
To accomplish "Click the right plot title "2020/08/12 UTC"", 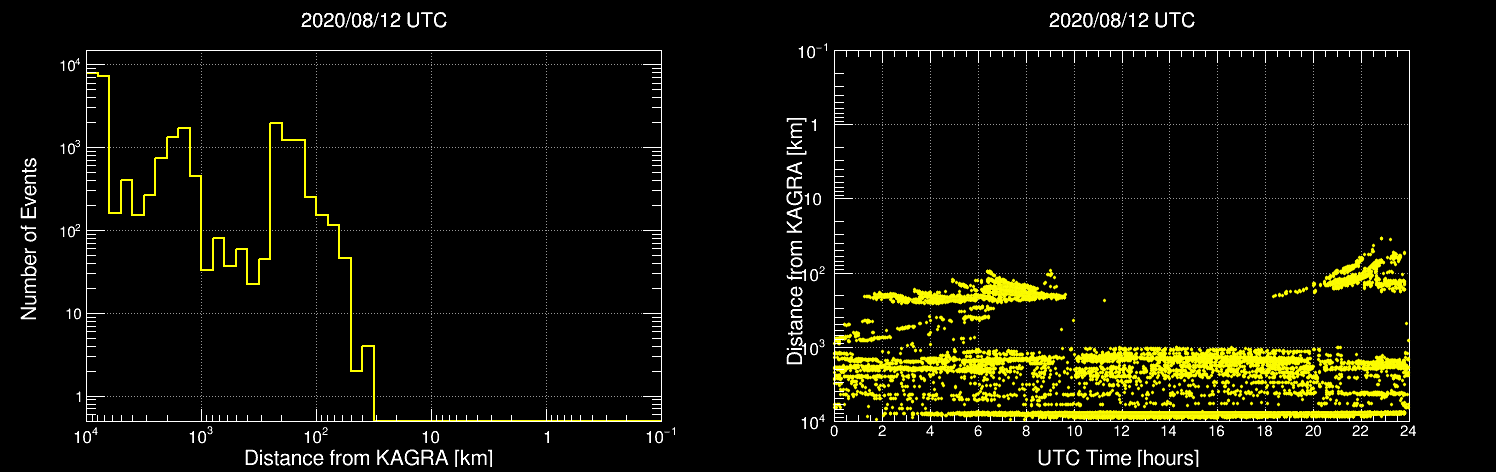I will click(1121, 20).
